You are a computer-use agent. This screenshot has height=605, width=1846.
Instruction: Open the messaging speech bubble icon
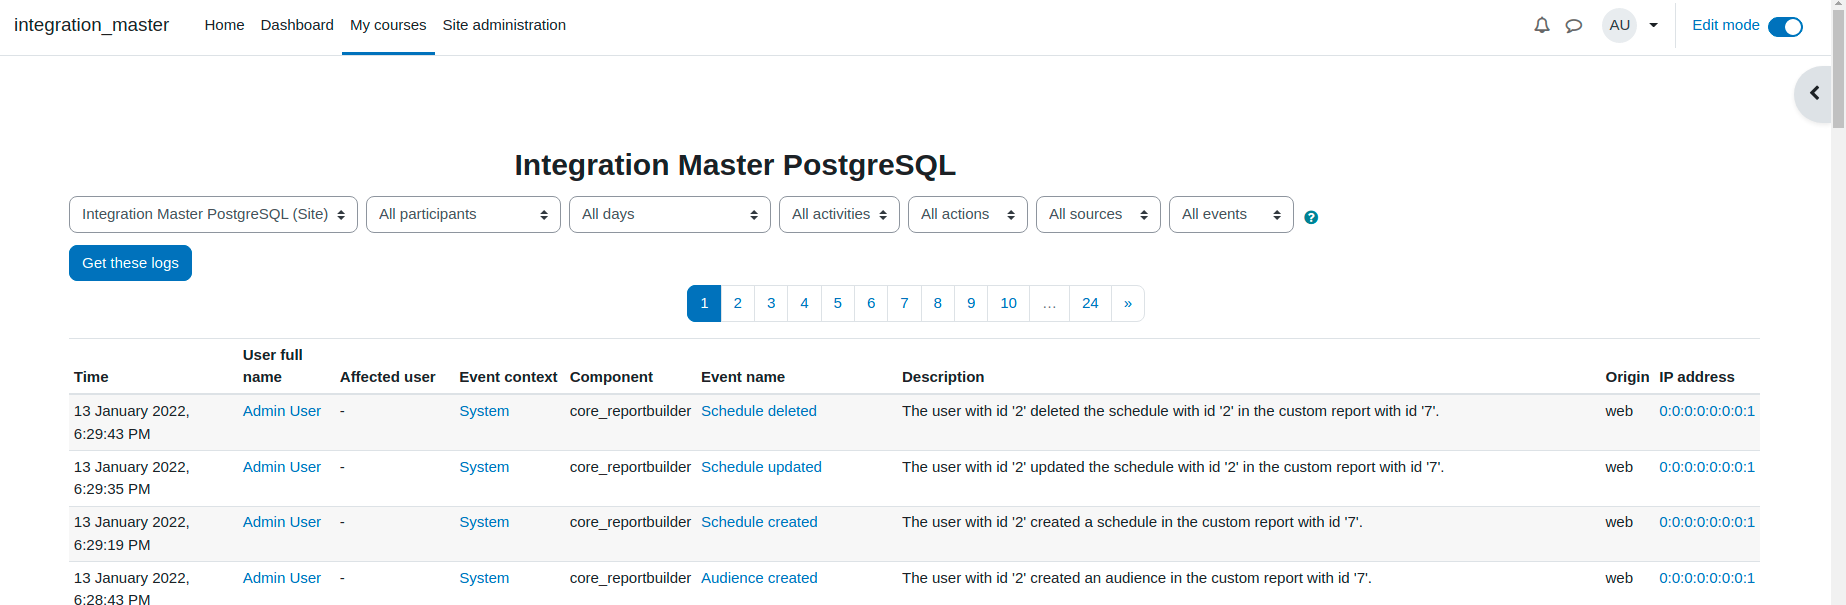[x=1574, y=25]
